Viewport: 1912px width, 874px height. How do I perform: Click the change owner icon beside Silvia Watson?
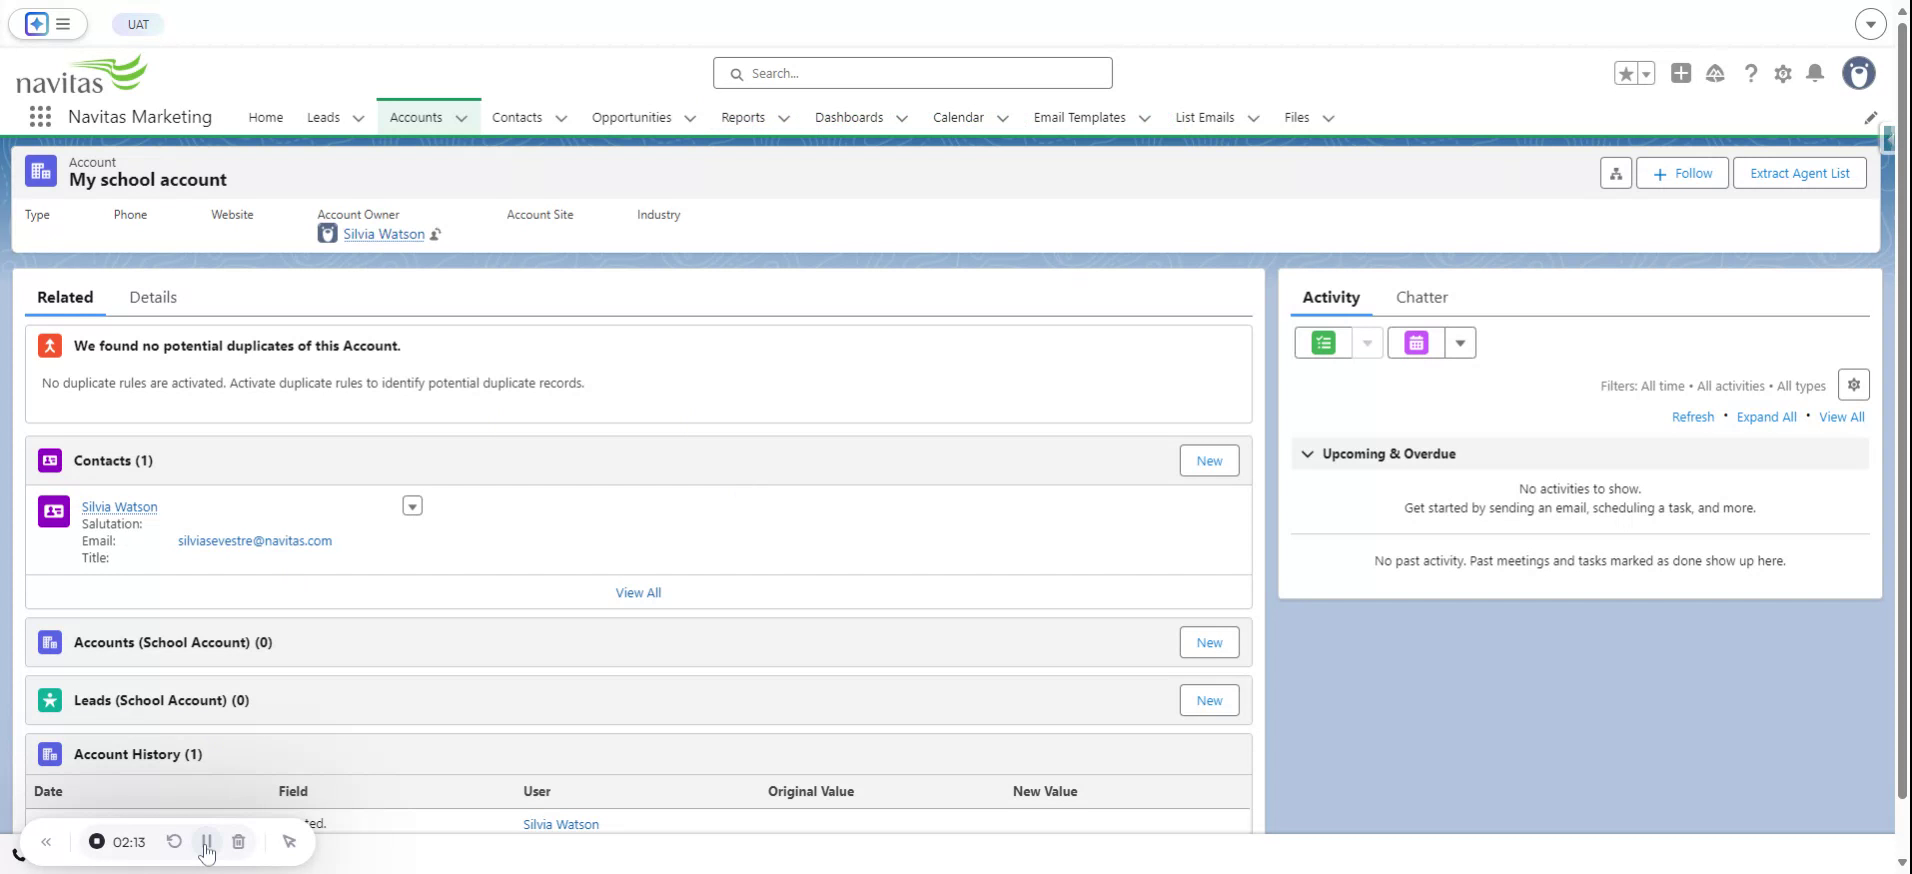click(x=436, y=234)
